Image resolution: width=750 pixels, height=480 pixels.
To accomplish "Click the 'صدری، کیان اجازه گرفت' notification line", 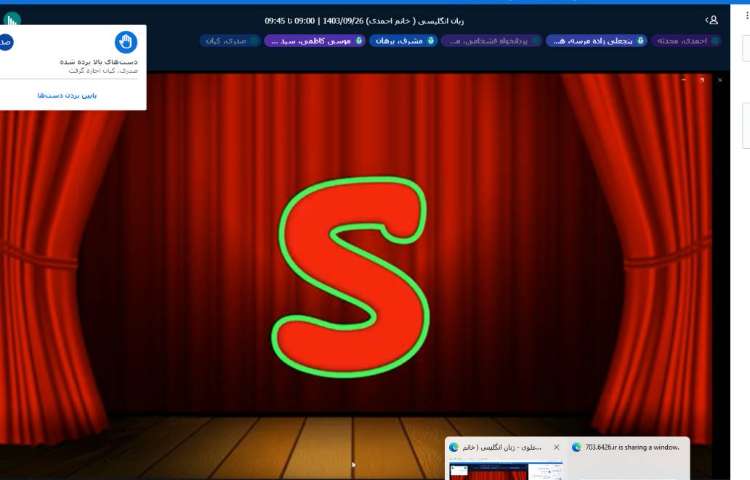I will click(x=103, y=71).
